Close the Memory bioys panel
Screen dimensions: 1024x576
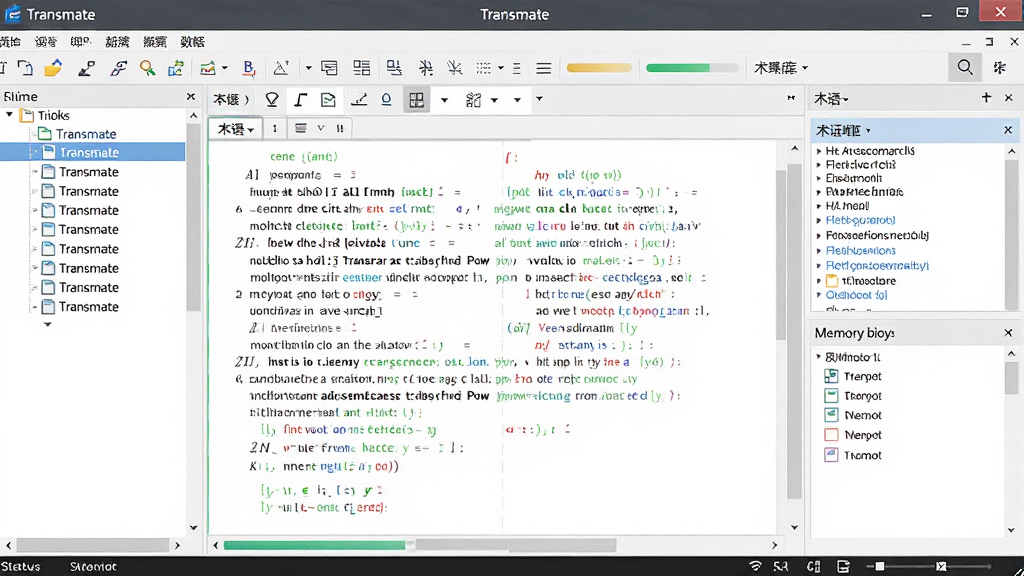(x=1008, y=333)
